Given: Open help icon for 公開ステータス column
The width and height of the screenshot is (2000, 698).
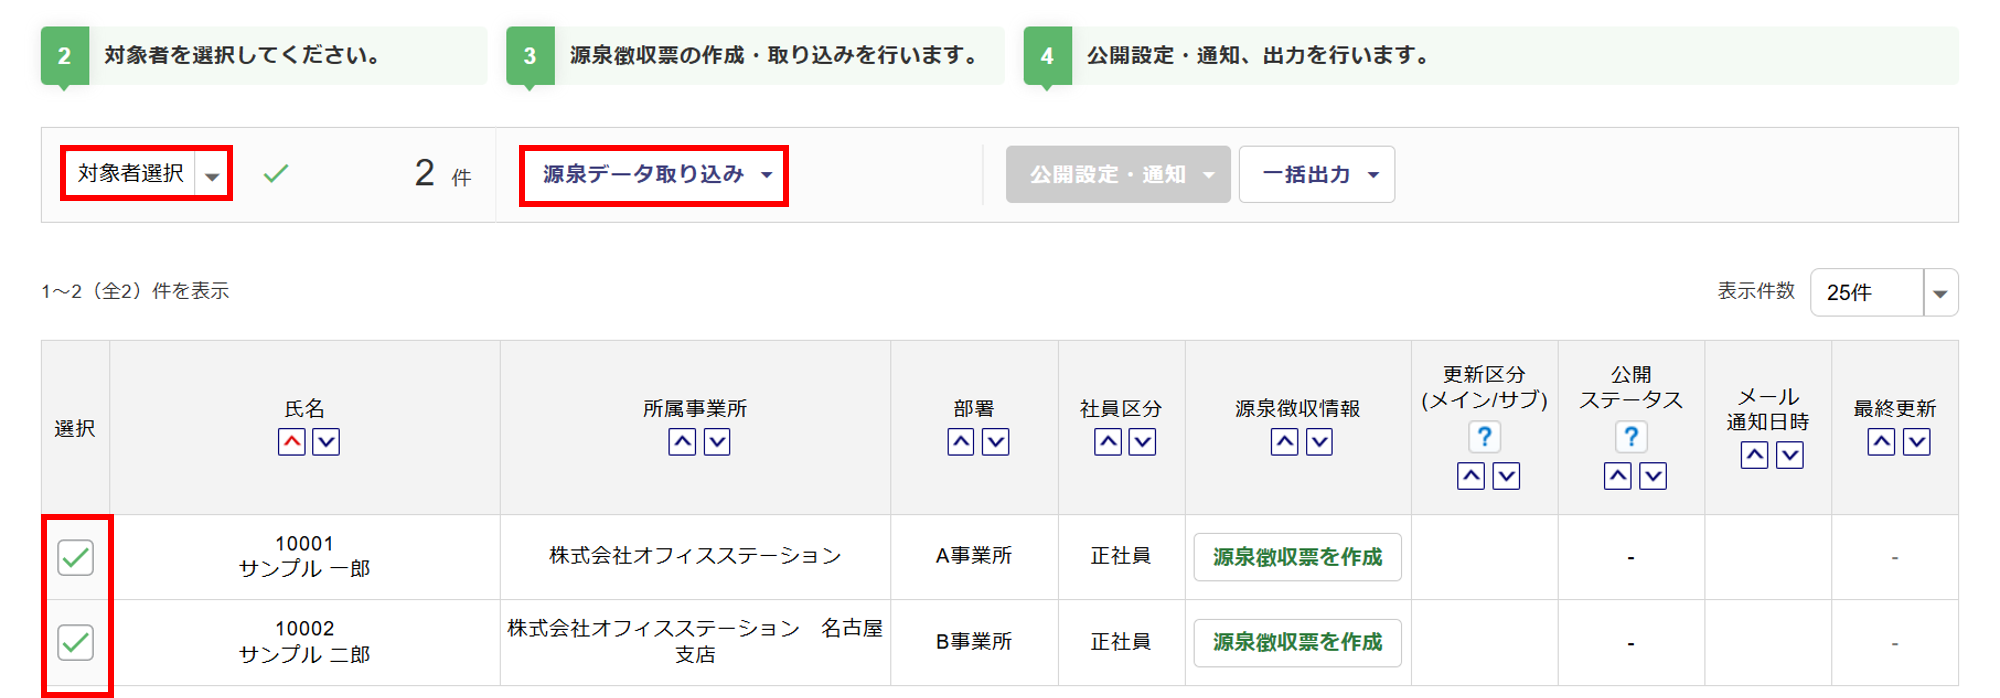Looking at the screenshot, I should point(1631,437).
